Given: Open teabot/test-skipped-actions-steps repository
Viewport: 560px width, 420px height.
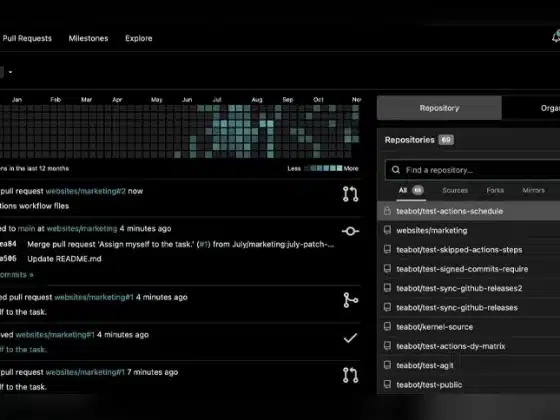Looking at the screenshot, I should pyautogui.click(x=459, y=250).
